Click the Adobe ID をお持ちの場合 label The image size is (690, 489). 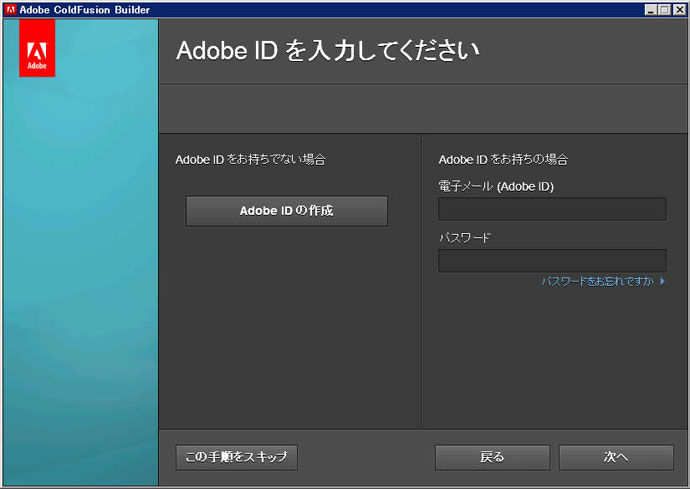[x=503, y=159]
